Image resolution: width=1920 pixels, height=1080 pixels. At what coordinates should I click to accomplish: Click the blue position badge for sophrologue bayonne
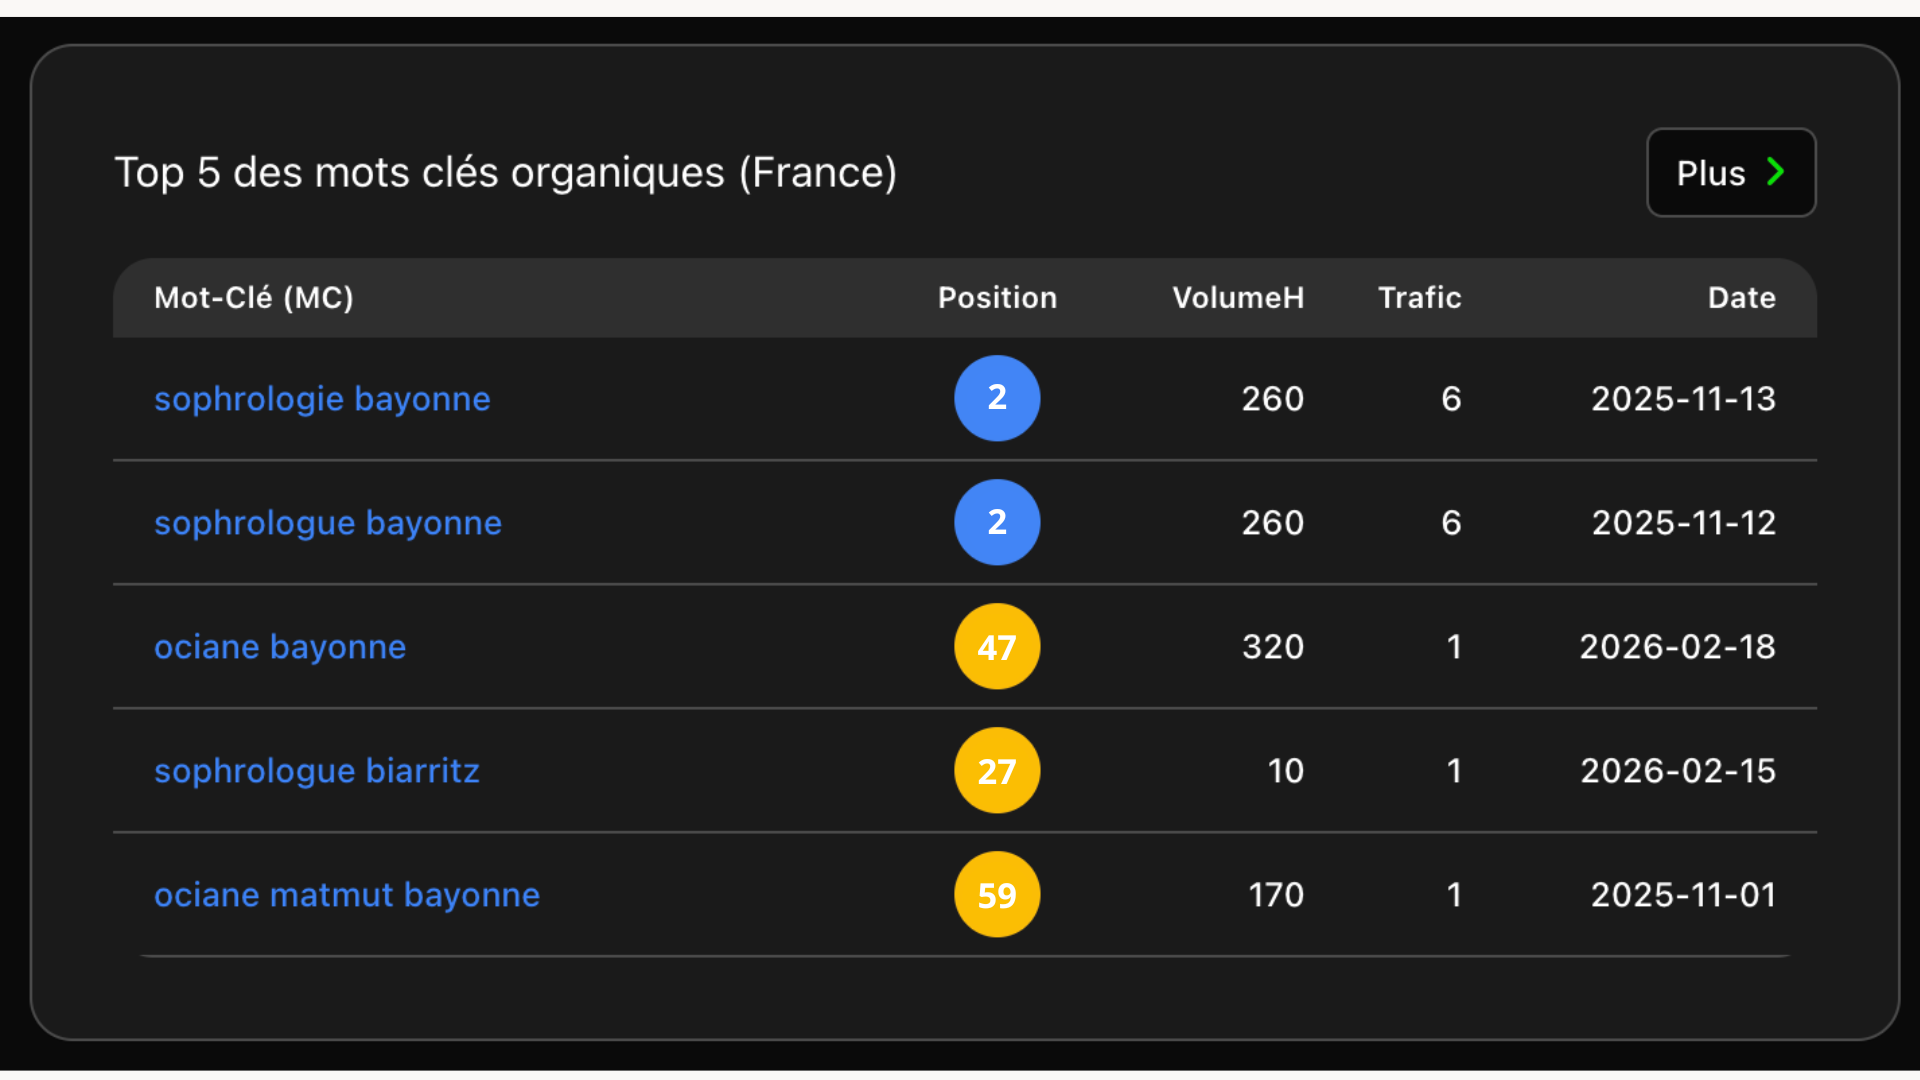pos(997,522)
